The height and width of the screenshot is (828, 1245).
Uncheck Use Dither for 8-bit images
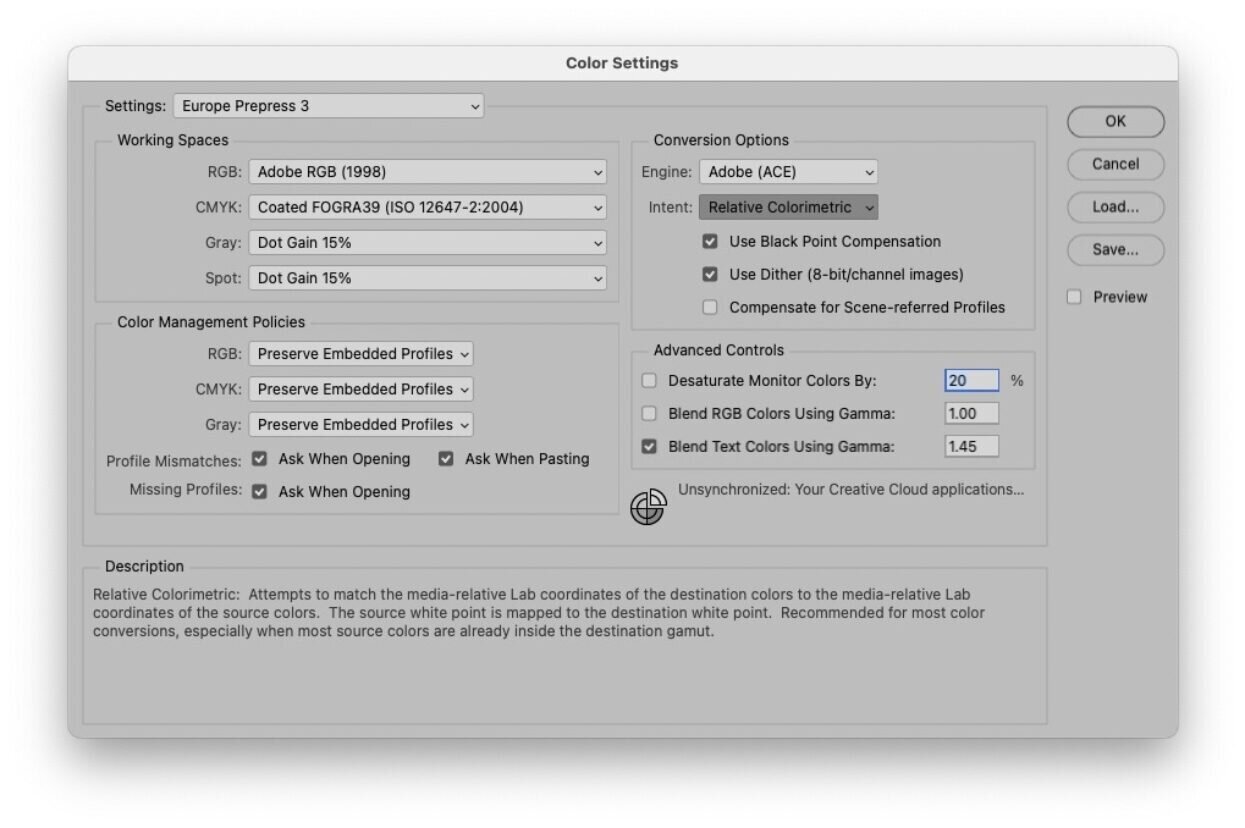[x=710, y=274]
